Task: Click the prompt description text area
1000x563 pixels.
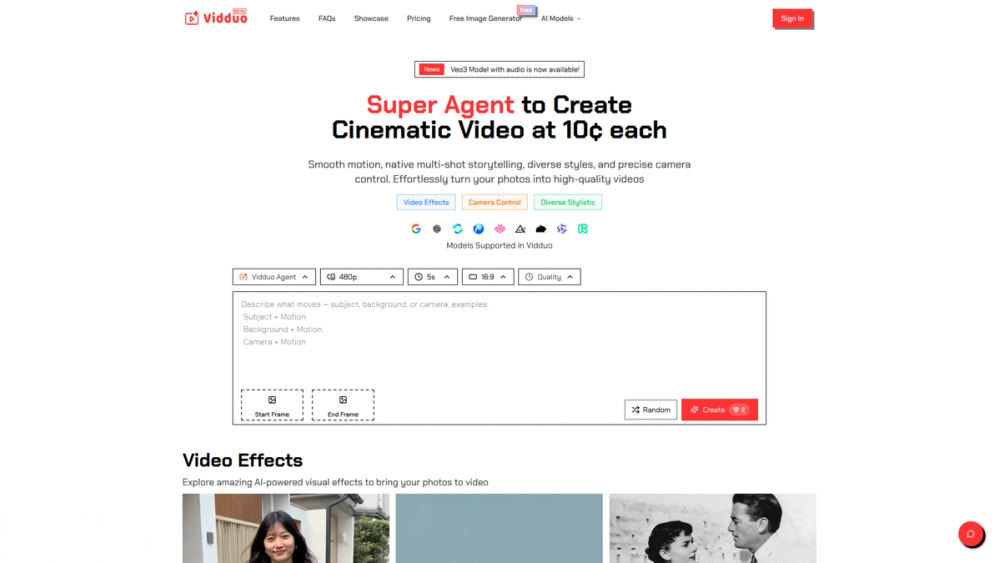Action: [499, 338]
